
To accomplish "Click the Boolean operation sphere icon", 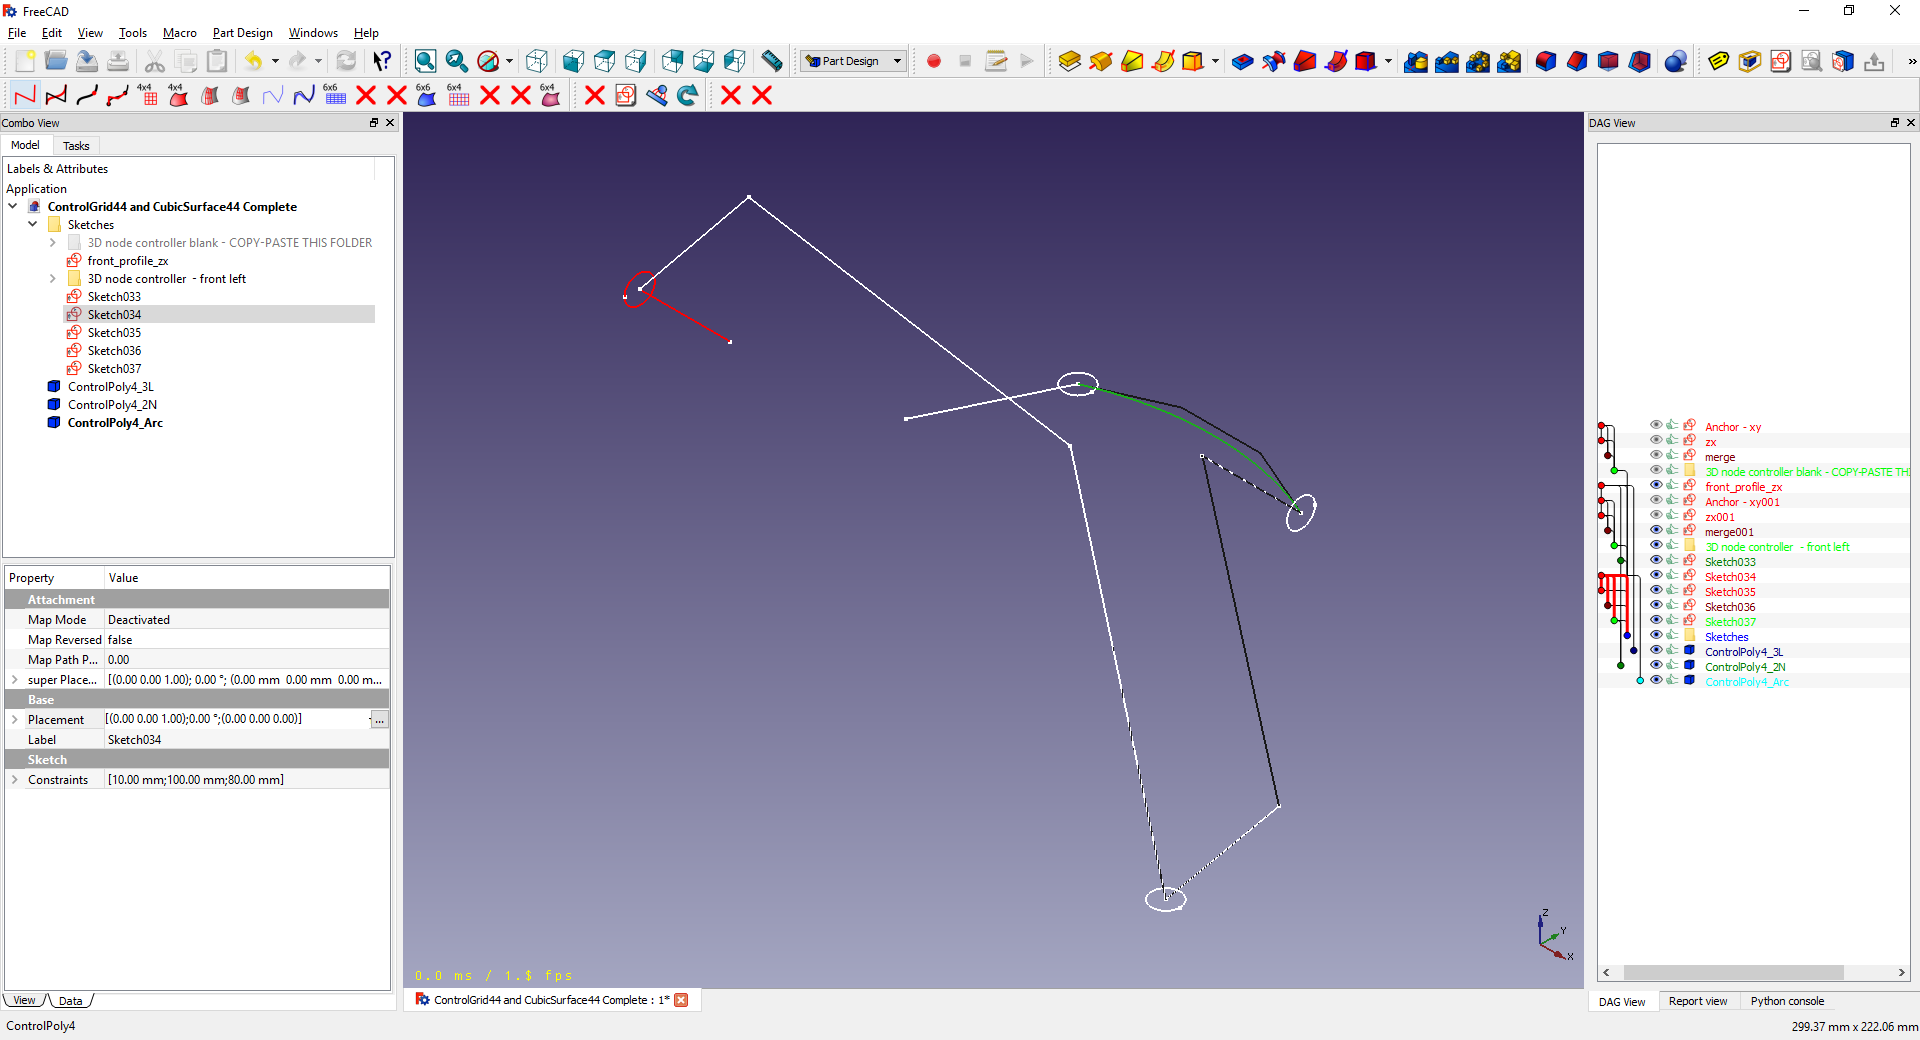I will (x=1676, y=61).
